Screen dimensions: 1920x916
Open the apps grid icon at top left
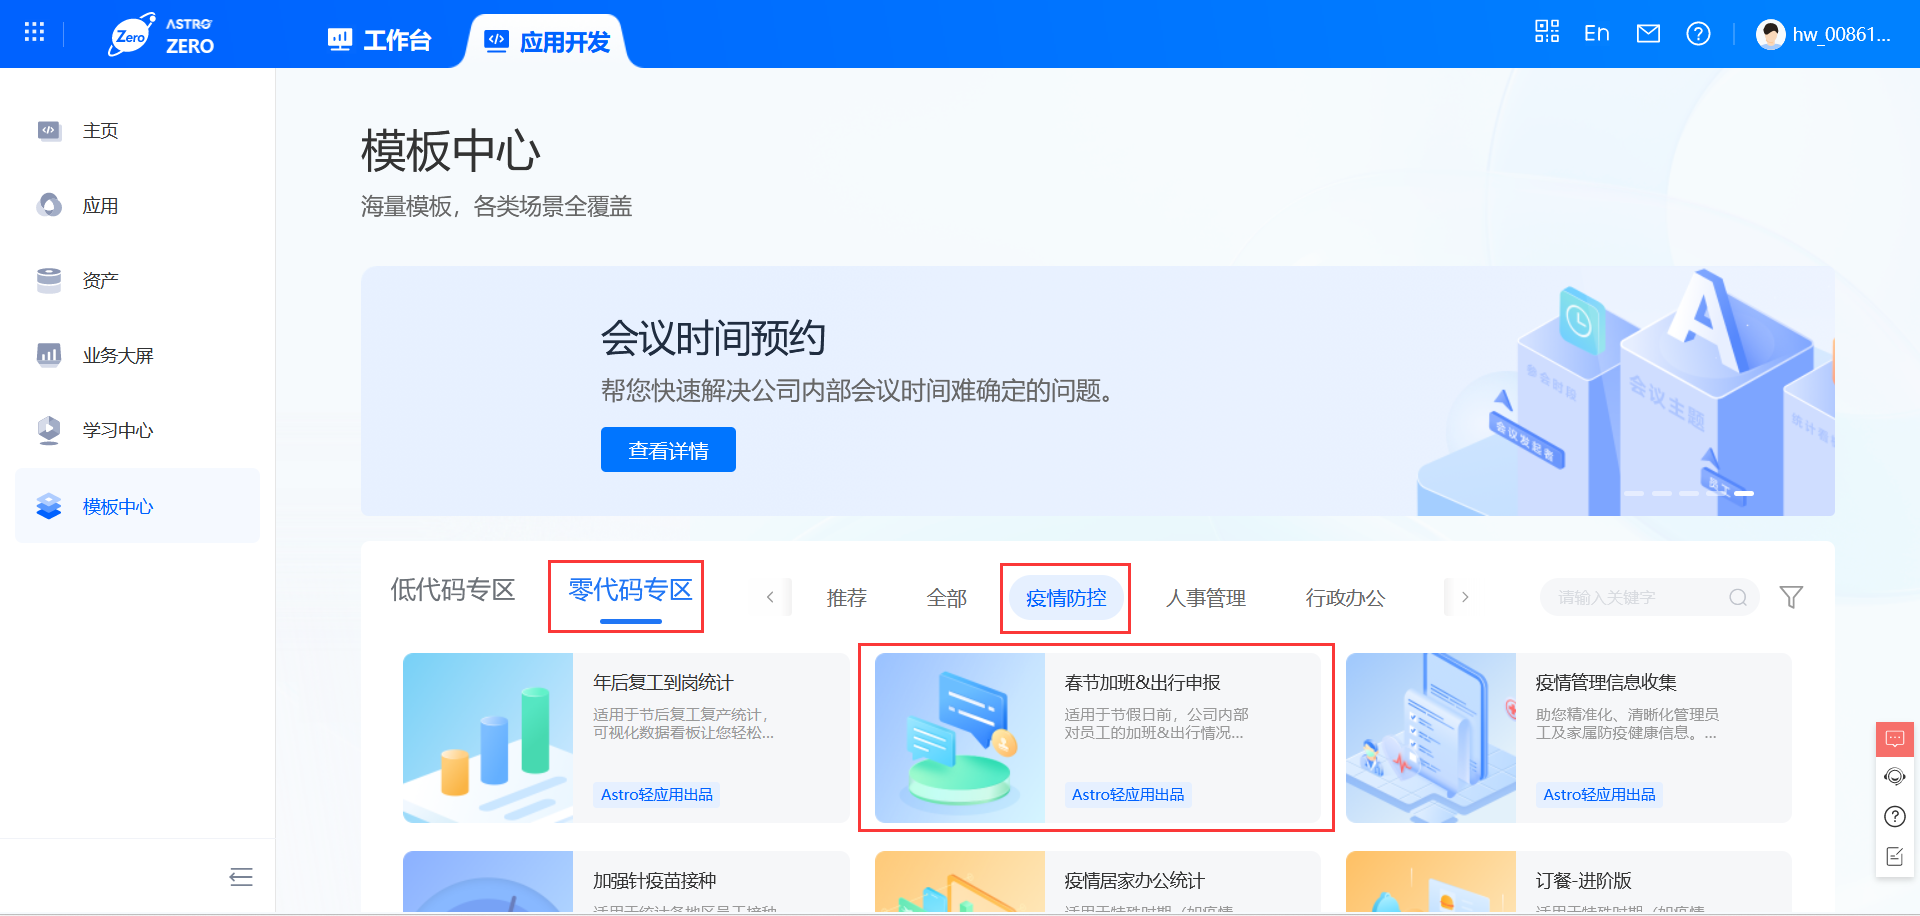point(33,33)
